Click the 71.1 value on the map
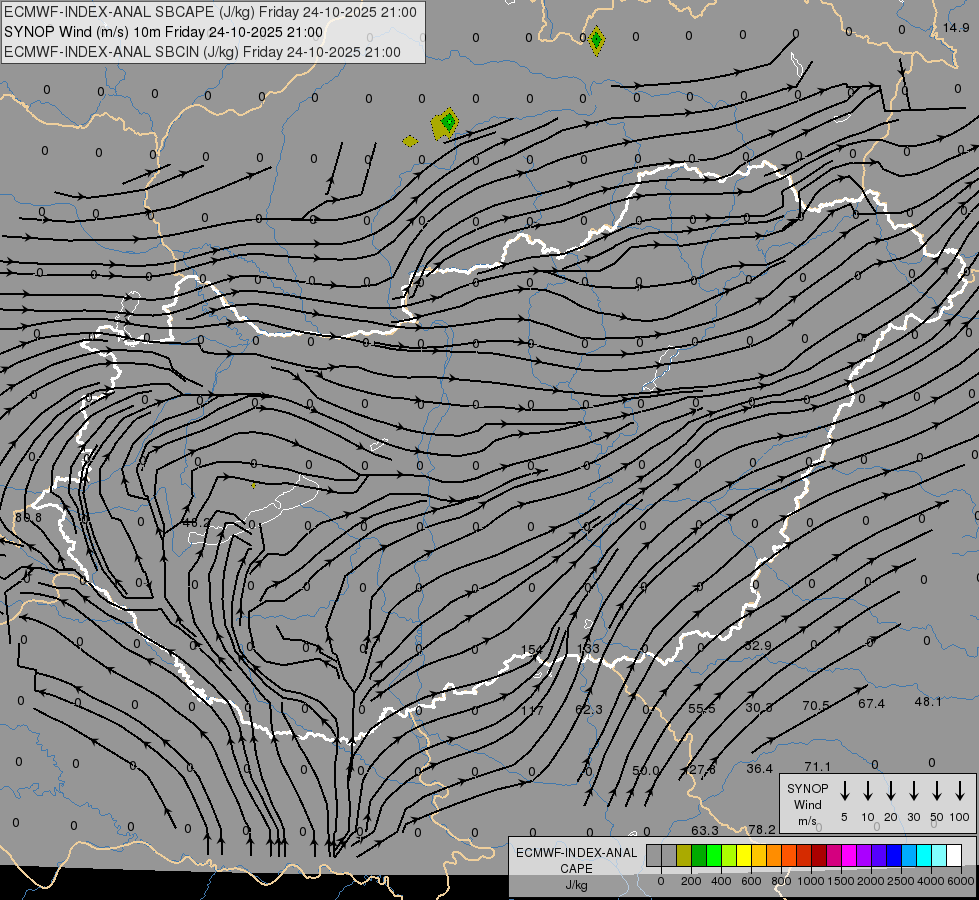This screenshot has width=979, height=900. tap(817, 766)
